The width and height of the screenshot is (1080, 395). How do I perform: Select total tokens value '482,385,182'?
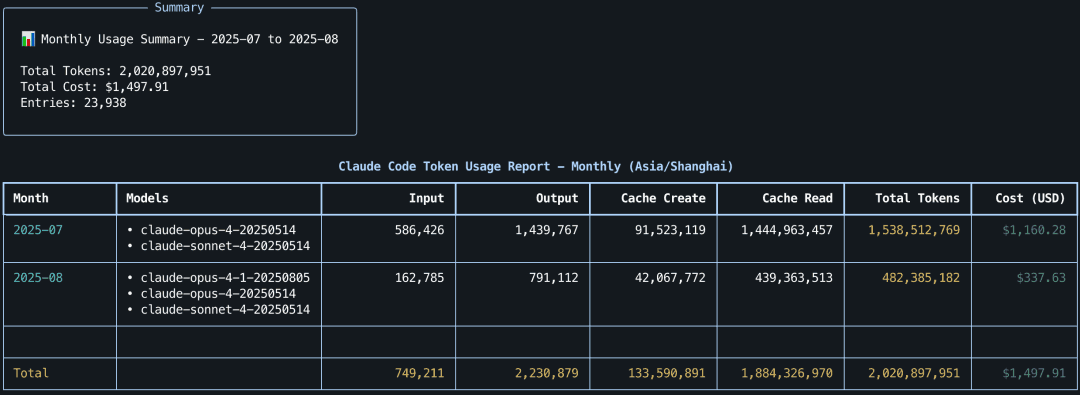point(921,278)
